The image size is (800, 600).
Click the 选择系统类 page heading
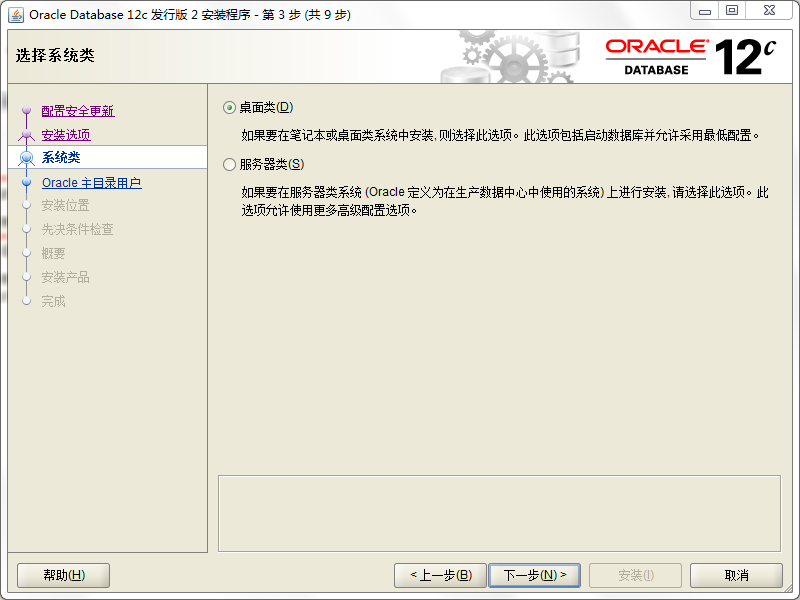click(55, 55)
